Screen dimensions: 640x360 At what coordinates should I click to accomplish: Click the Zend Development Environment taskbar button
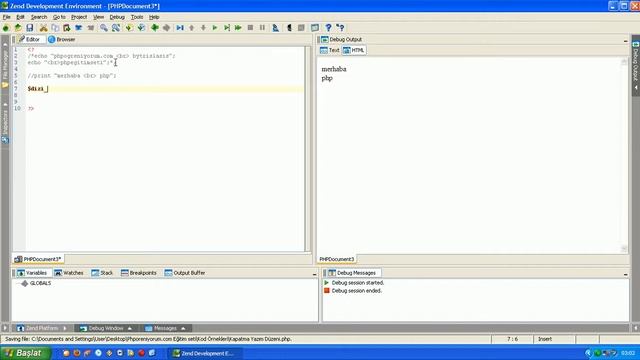(x=205, y=353)
